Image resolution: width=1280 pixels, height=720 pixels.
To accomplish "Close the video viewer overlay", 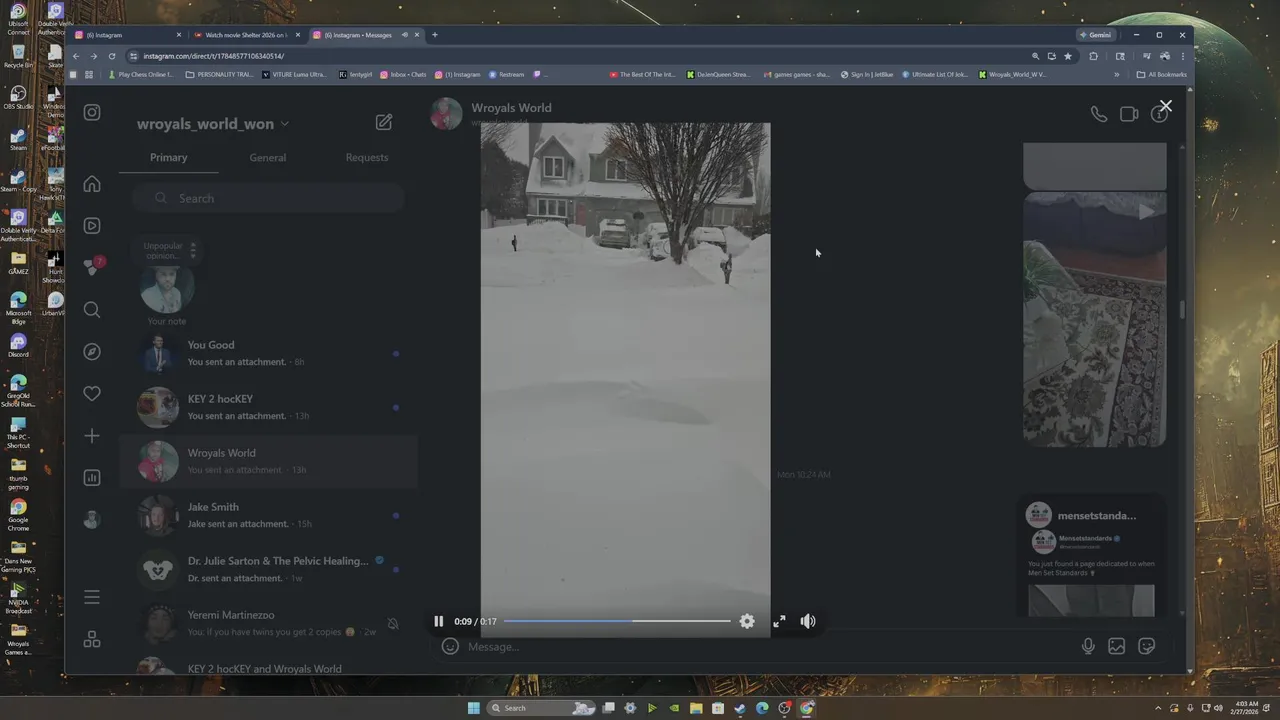I will coord(1165,106).
